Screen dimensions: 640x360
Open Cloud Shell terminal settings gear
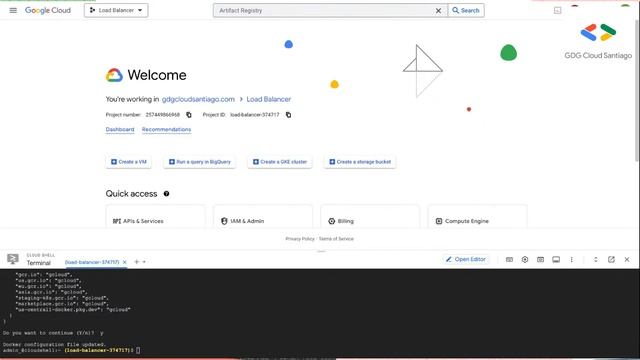[525, 259]
